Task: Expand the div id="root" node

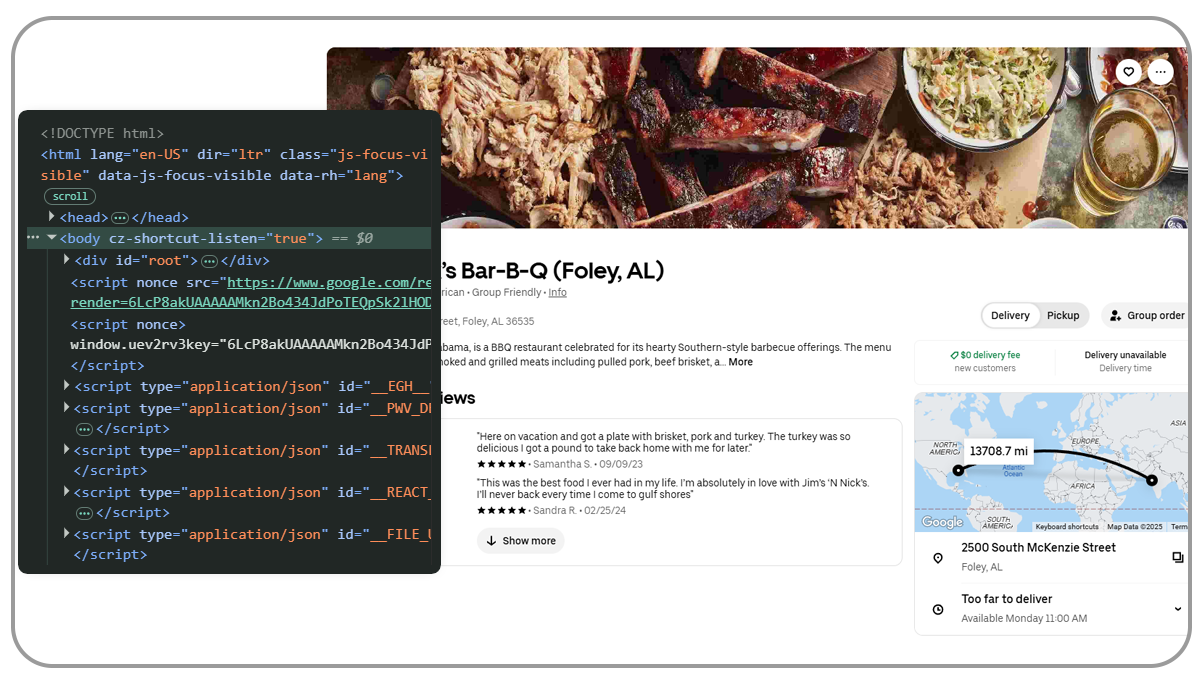Action: click(x=67, y=260)
